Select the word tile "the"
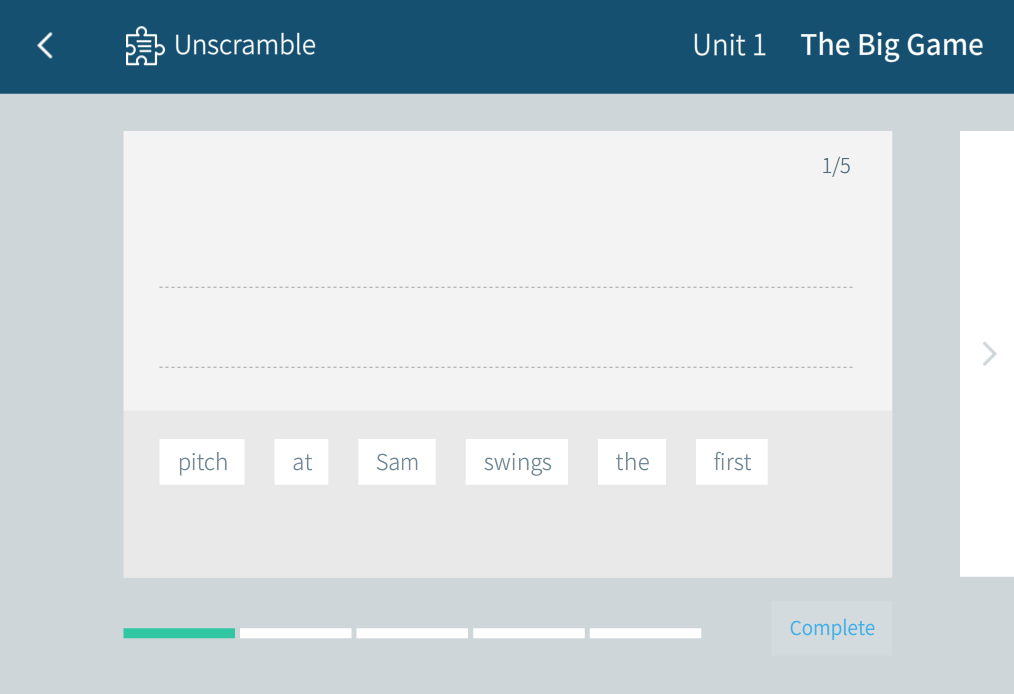 [x=632, y=462]
